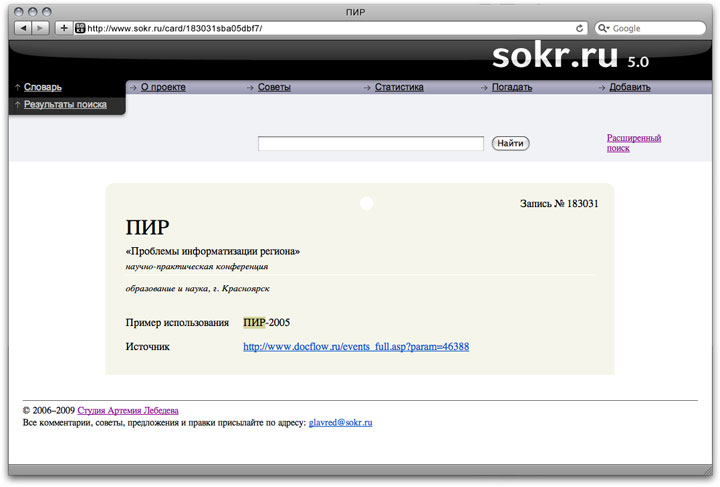This screenshot has height=487, width=720.
Task: Open the О проекте page
Action: [x=163, y=87]
